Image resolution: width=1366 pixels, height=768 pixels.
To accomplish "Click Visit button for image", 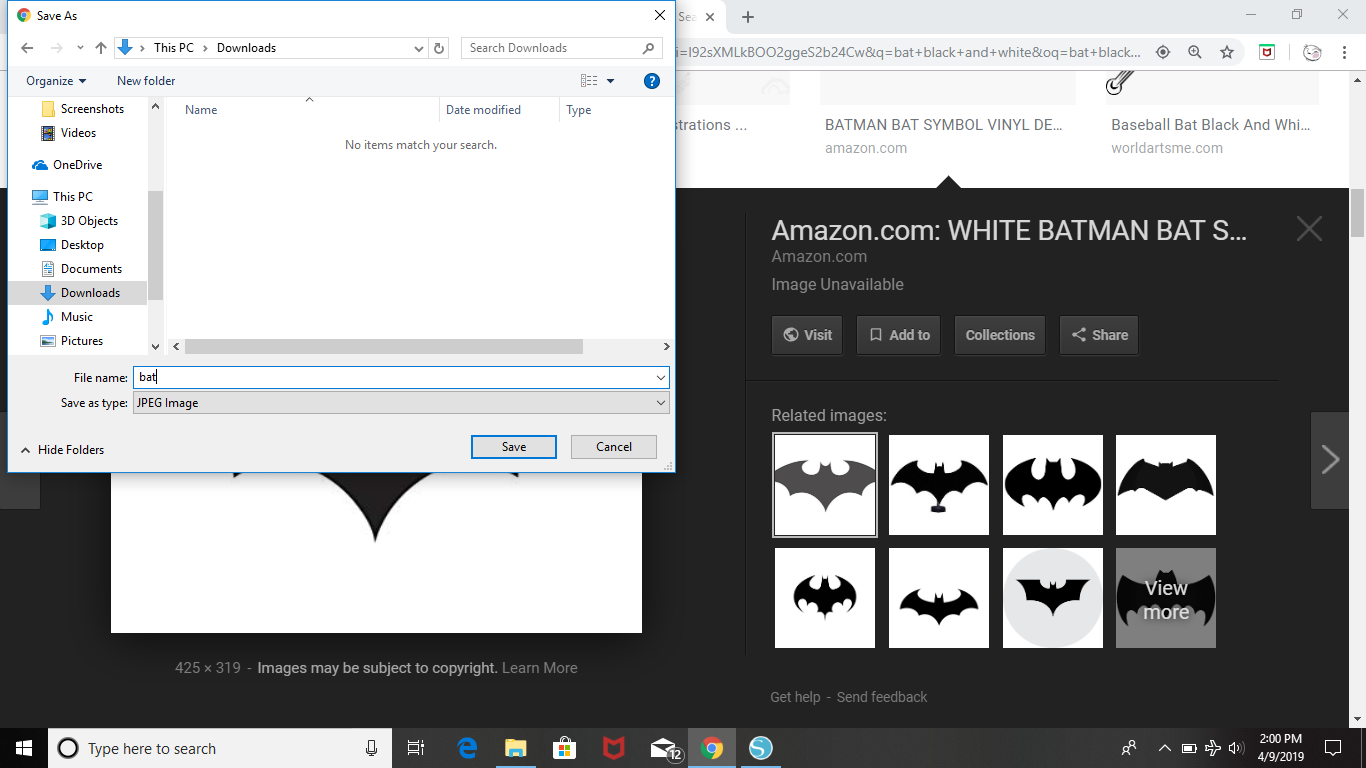I will [807, 335].
